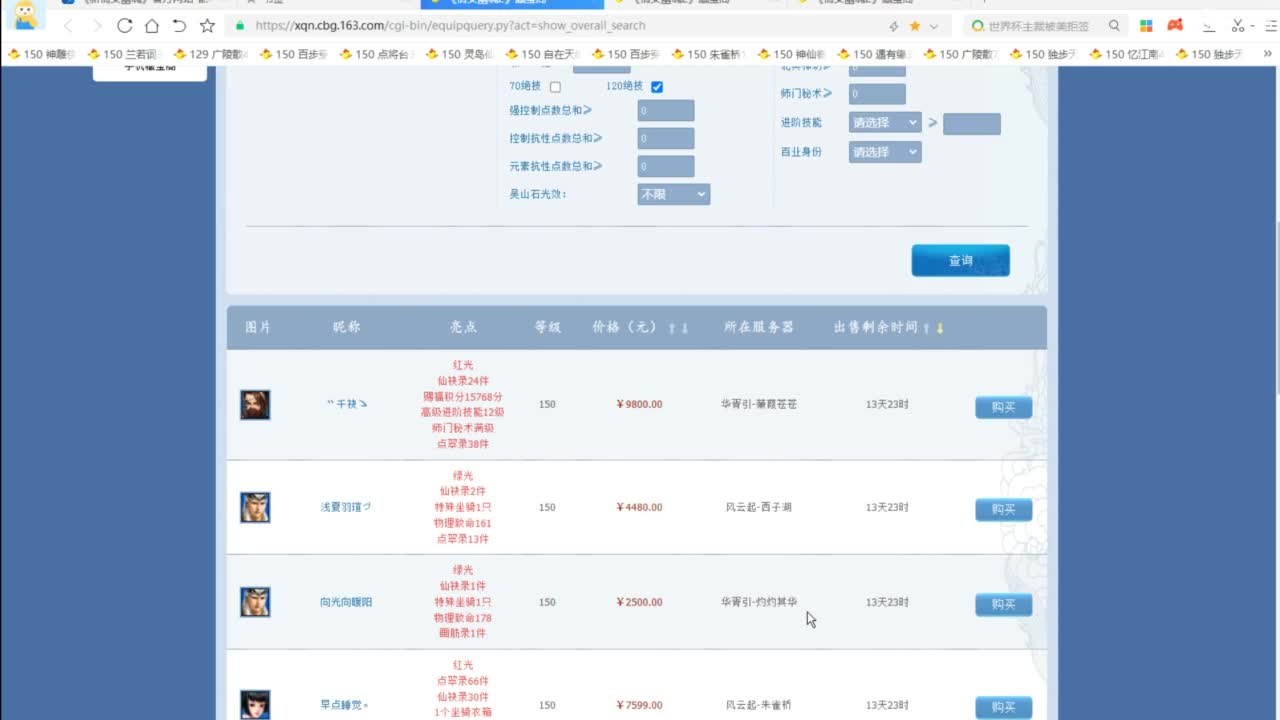
Task: Click the 查询 search button
Action: pyautogui.click(x=960, y=260)
